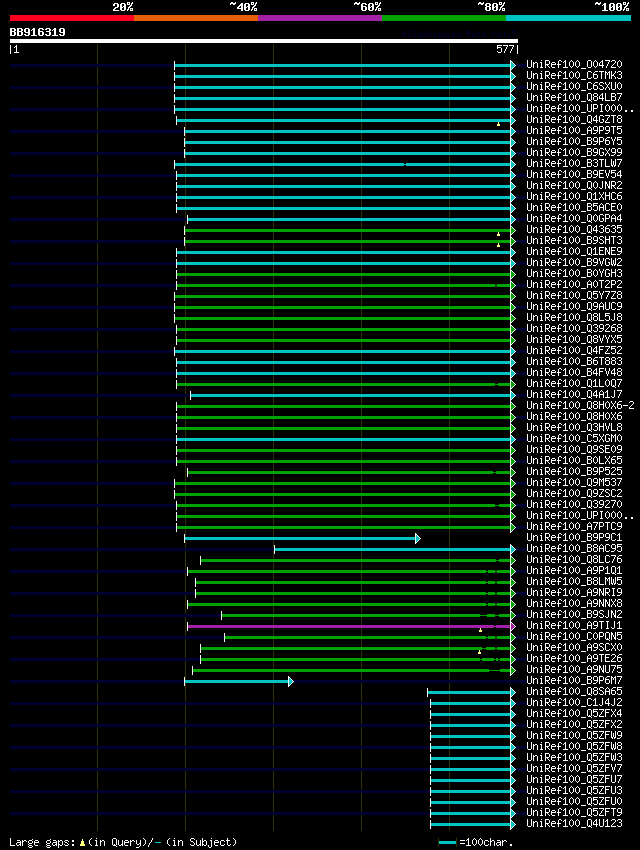The image size is (640, 850).
Task: Select the UniRef100_Q3HVL8 label
Action: coord(574,428)
